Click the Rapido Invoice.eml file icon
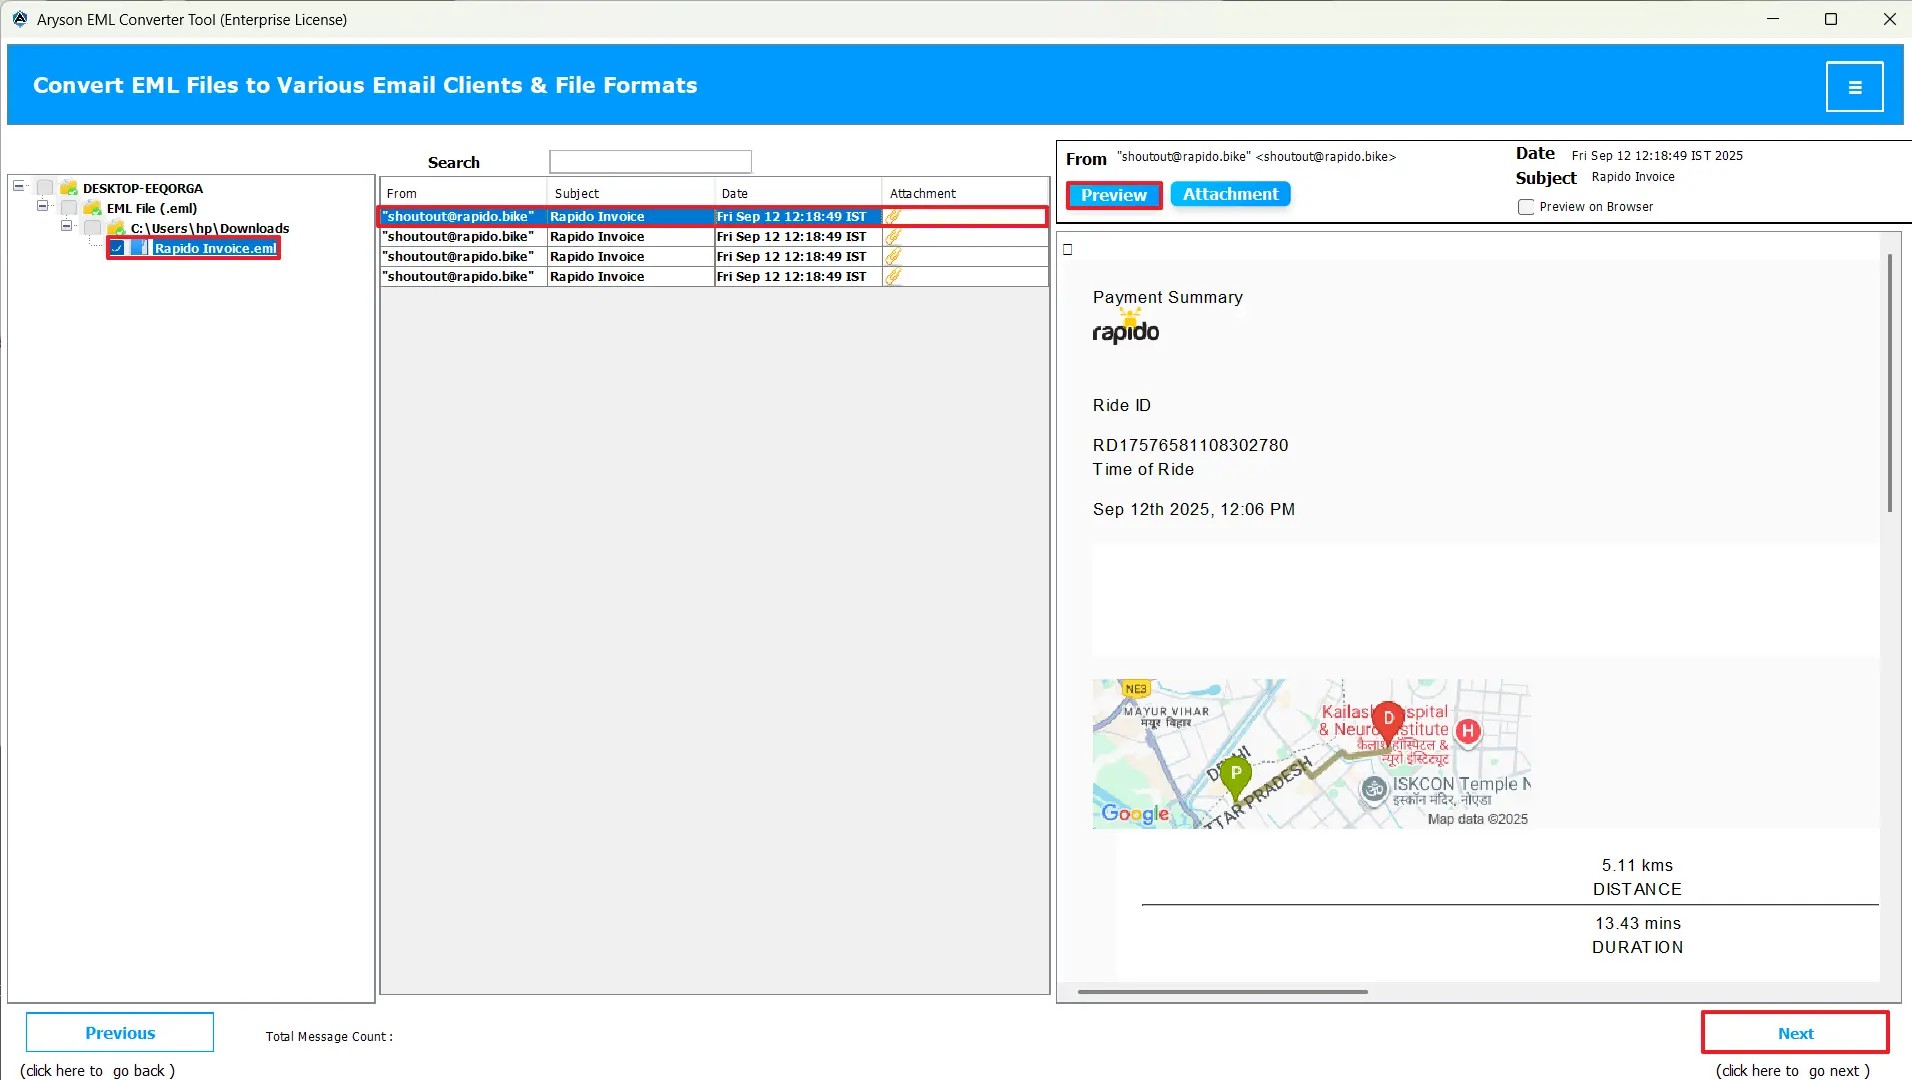This screenshot has width=1912, height=1080. [x=140, y=248]
